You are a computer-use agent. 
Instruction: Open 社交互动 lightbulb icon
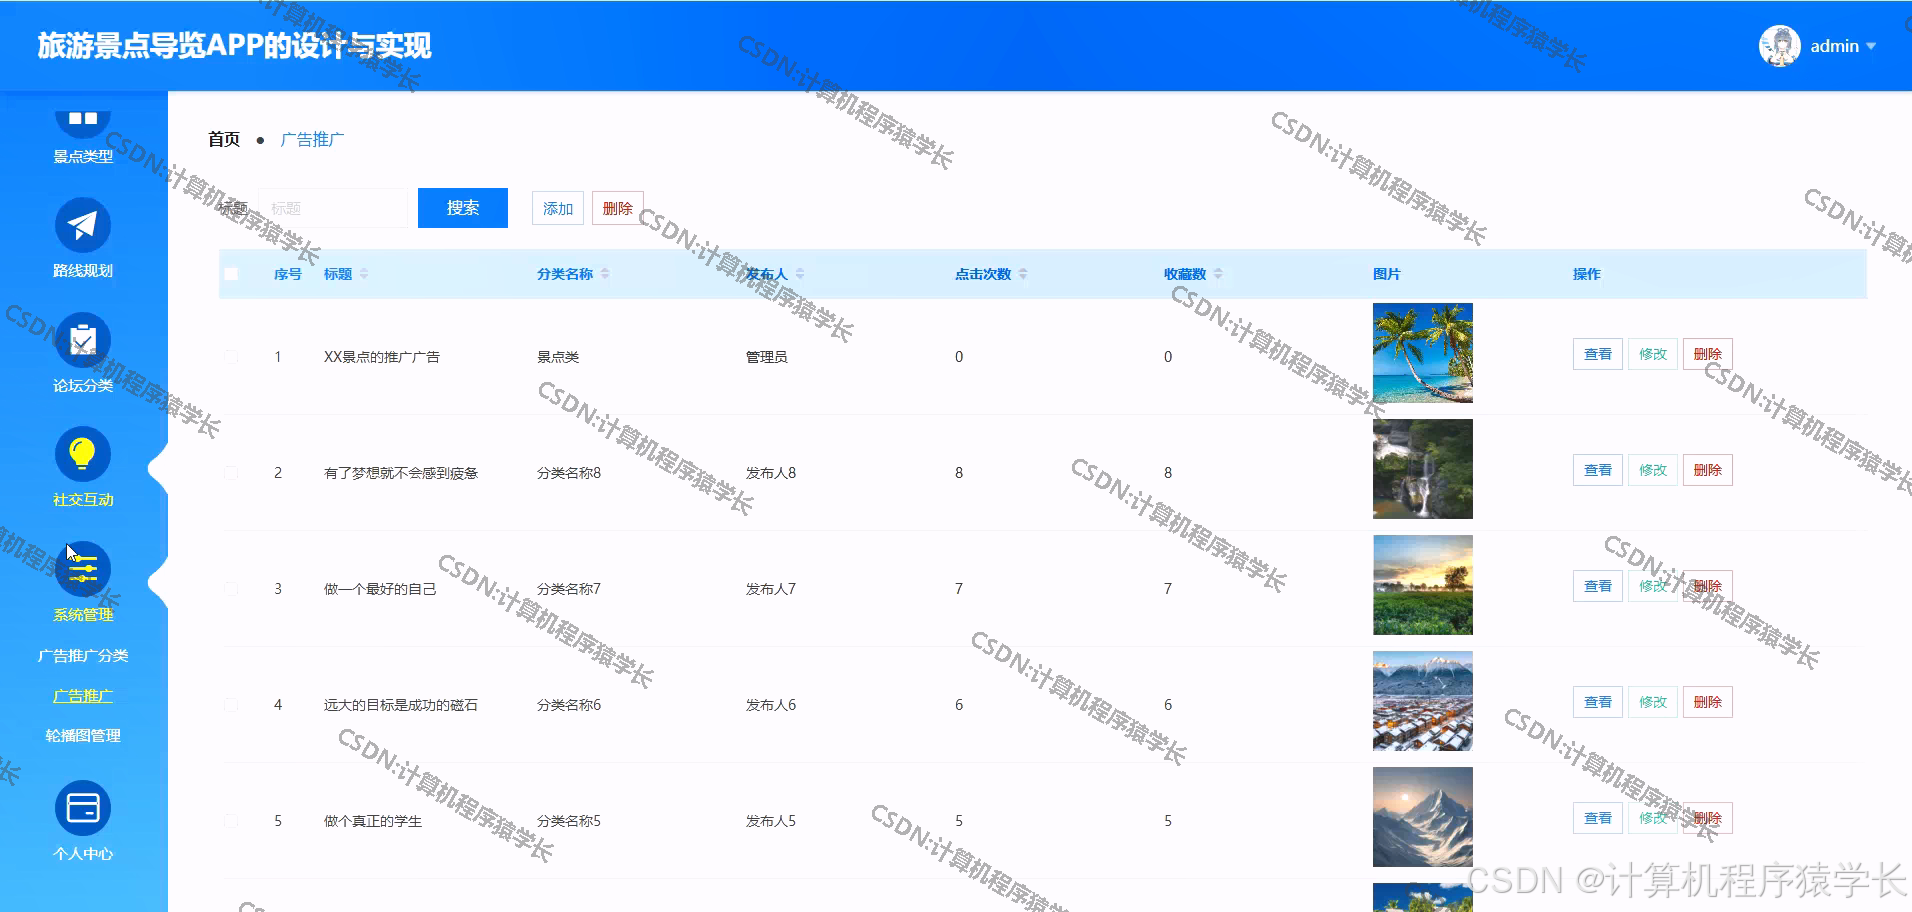(x=83, y=455)
